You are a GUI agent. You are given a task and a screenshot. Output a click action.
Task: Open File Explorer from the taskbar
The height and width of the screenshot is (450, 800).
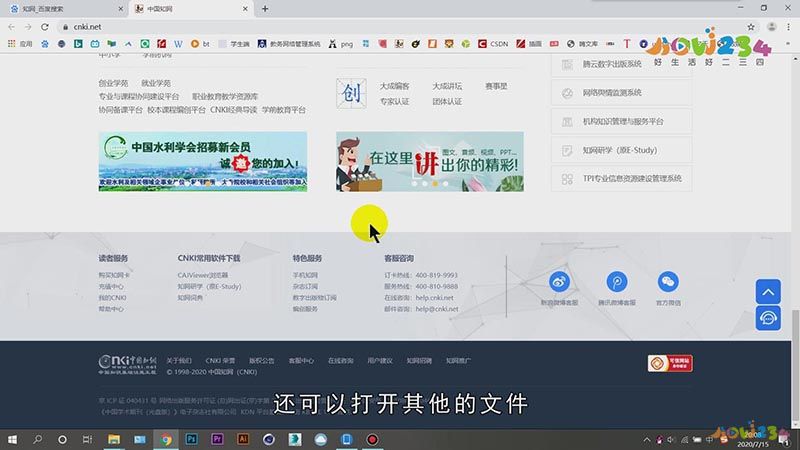coord(114,439)
